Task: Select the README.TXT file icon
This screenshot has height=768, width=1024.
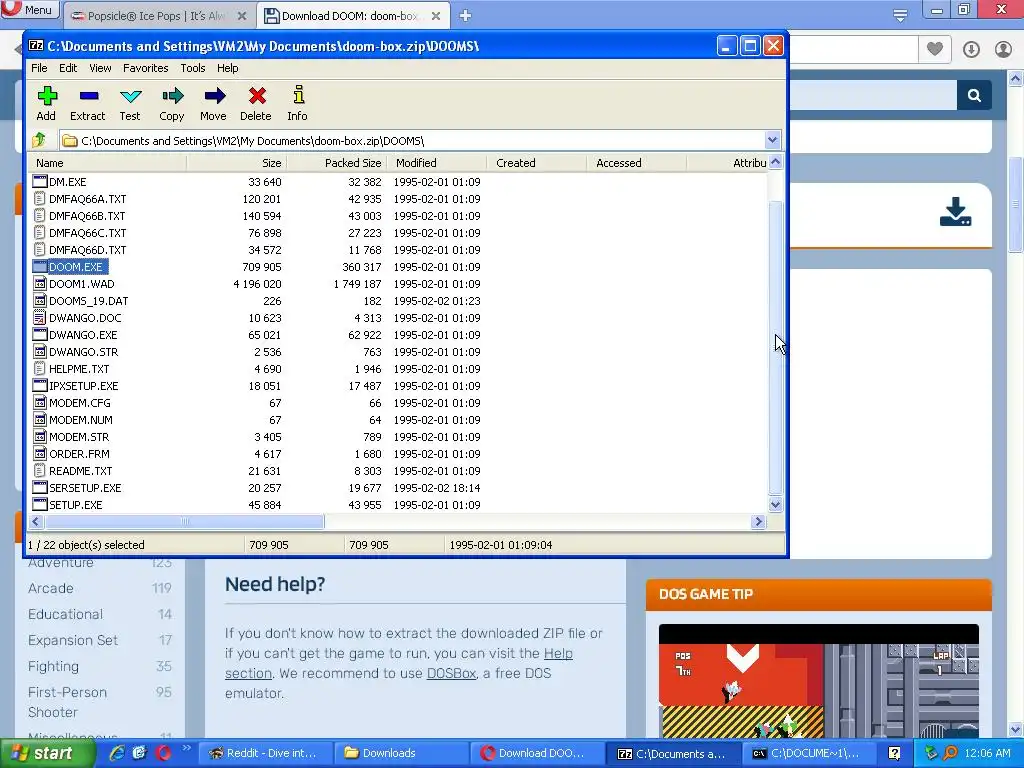Action: pos(40,470)
